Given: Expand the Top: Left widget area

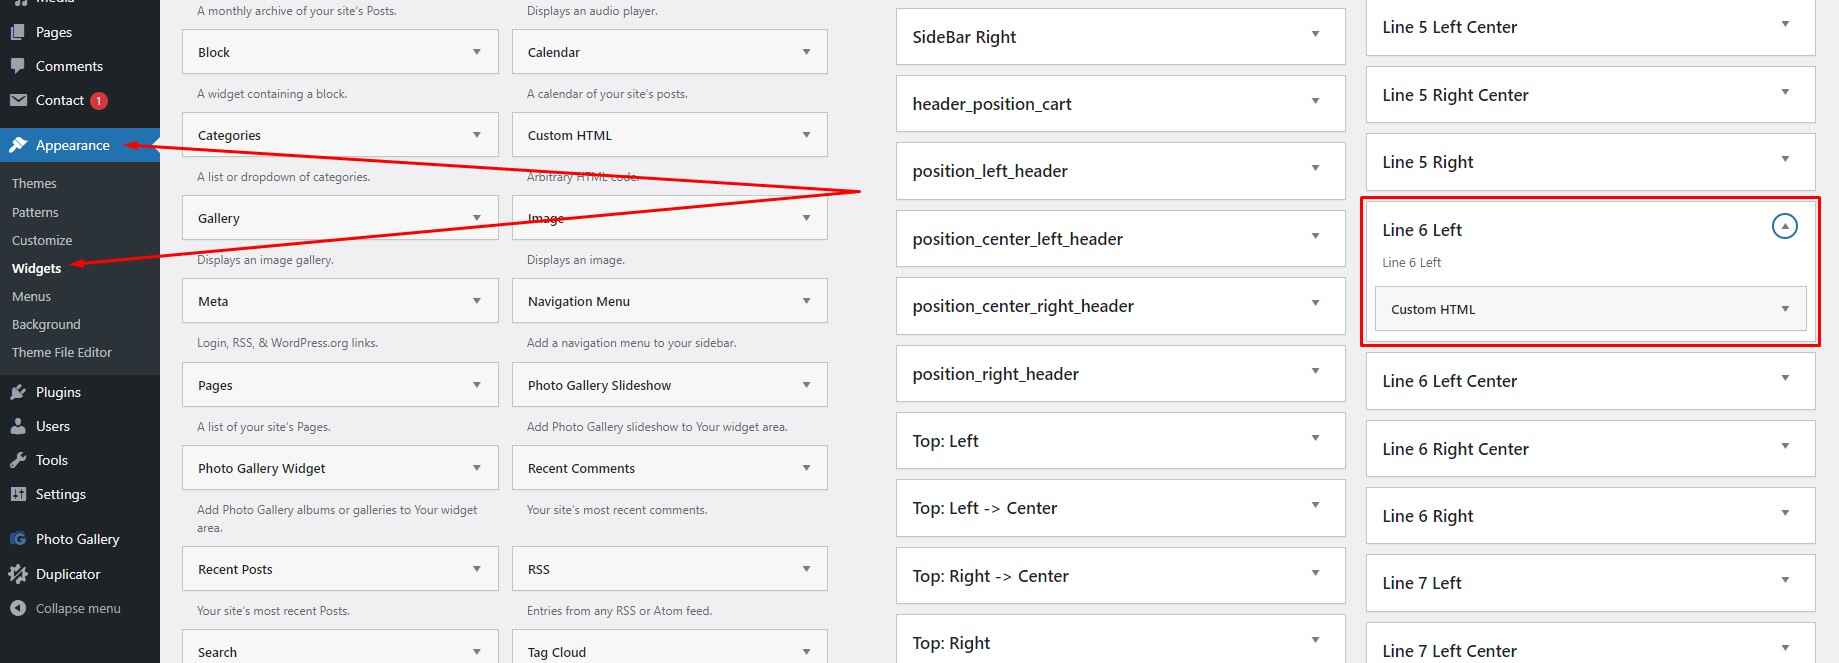Looking at the screenshot, I should 1315,439.
